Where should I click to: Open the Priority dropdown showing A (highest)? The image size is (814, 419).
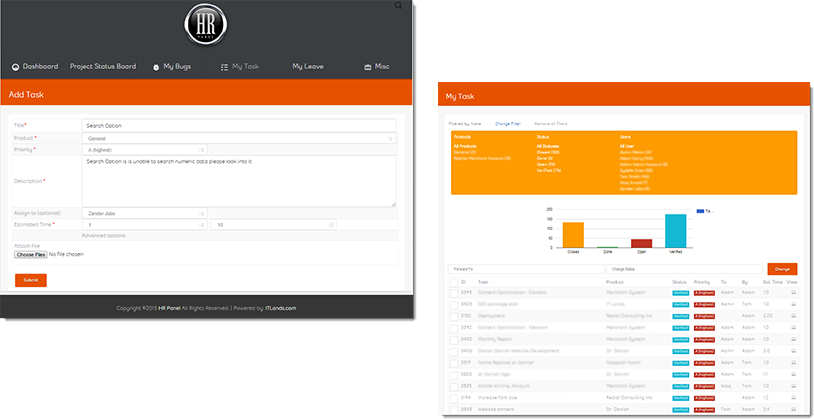click(x=144, y=150)
